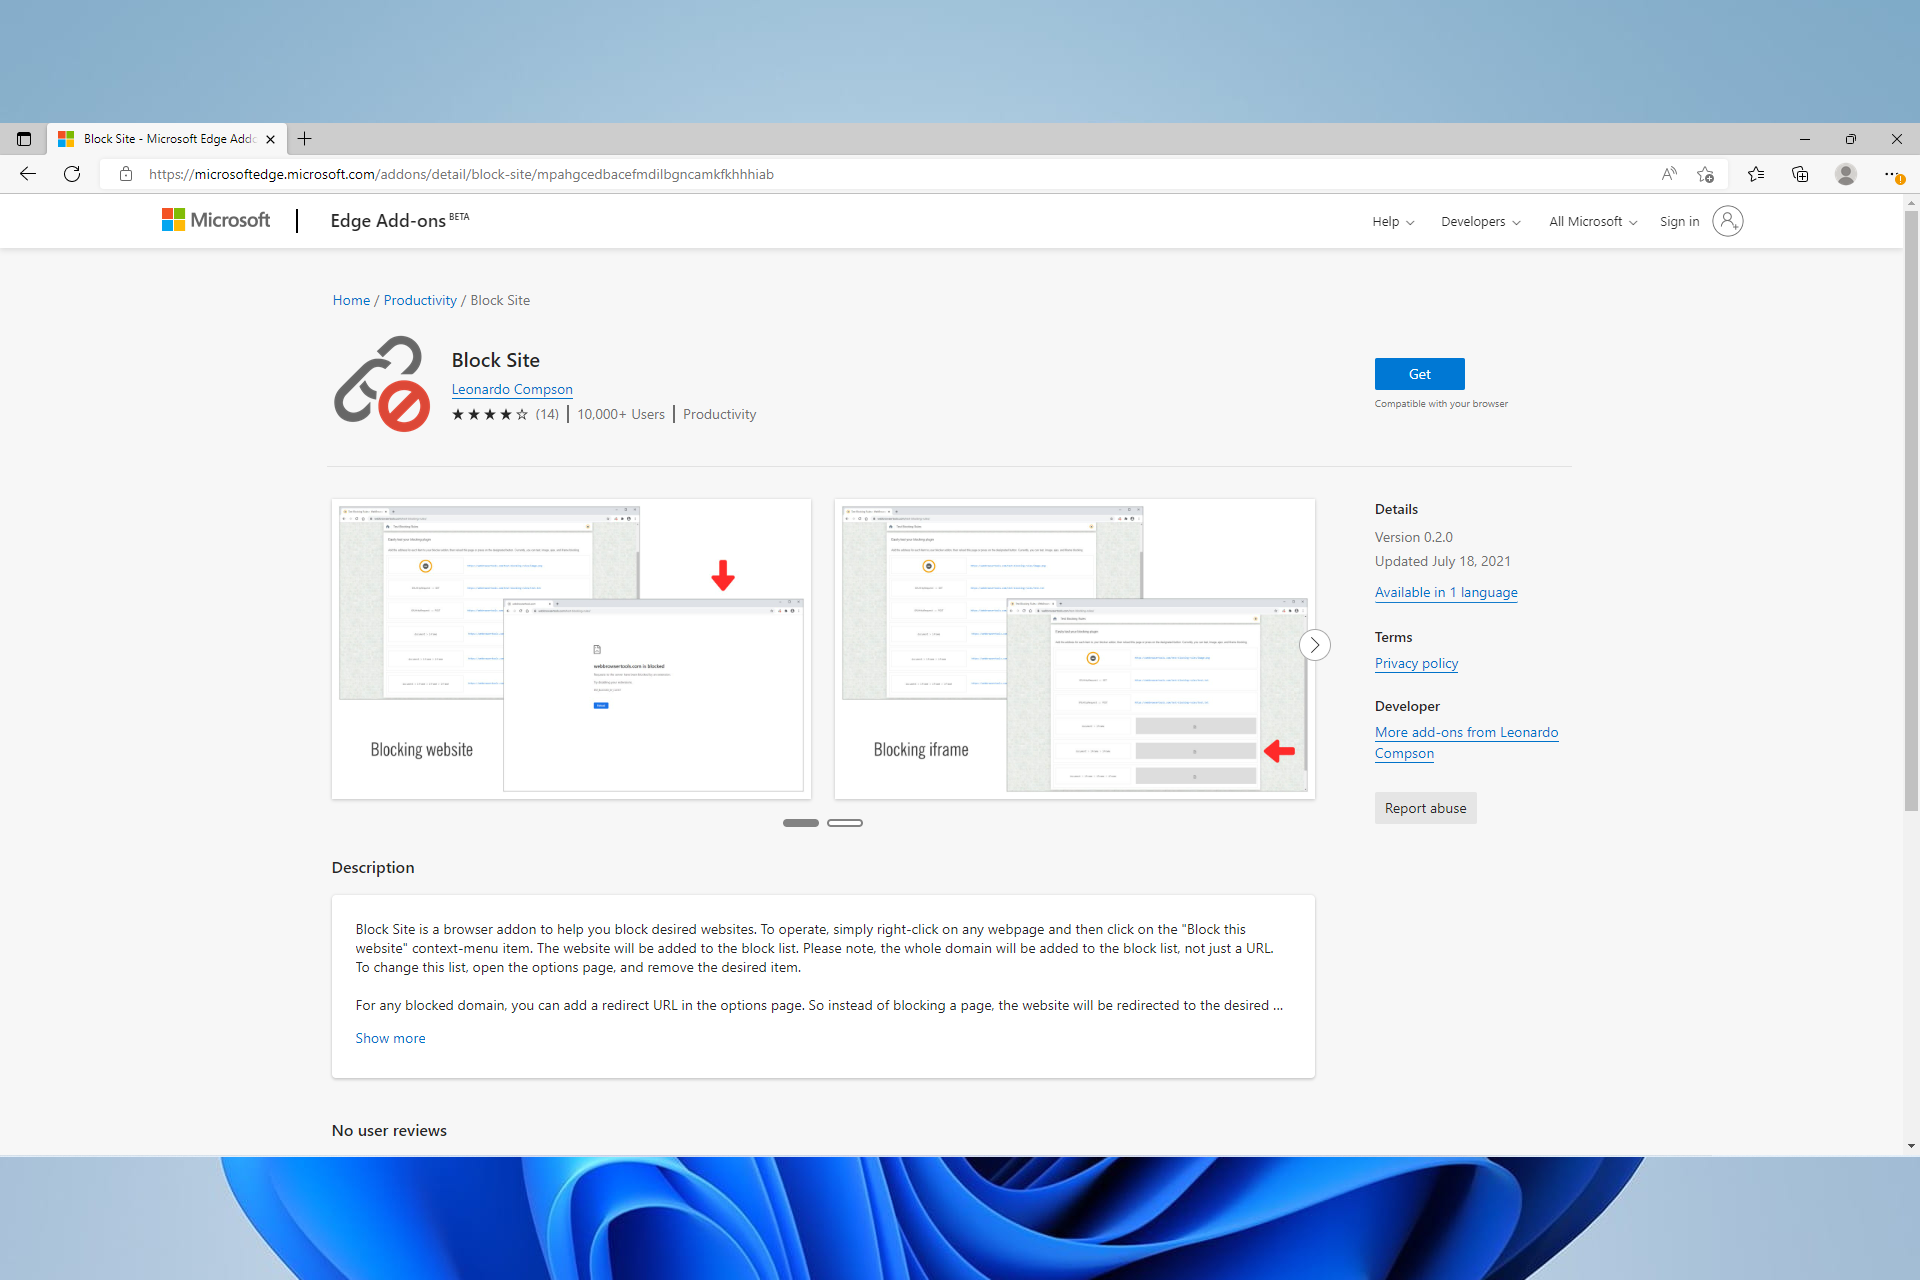1920x1280 pixels.
Task: Click the Report abuse button
Action: pyautogui.click(x=1424, y=807)
